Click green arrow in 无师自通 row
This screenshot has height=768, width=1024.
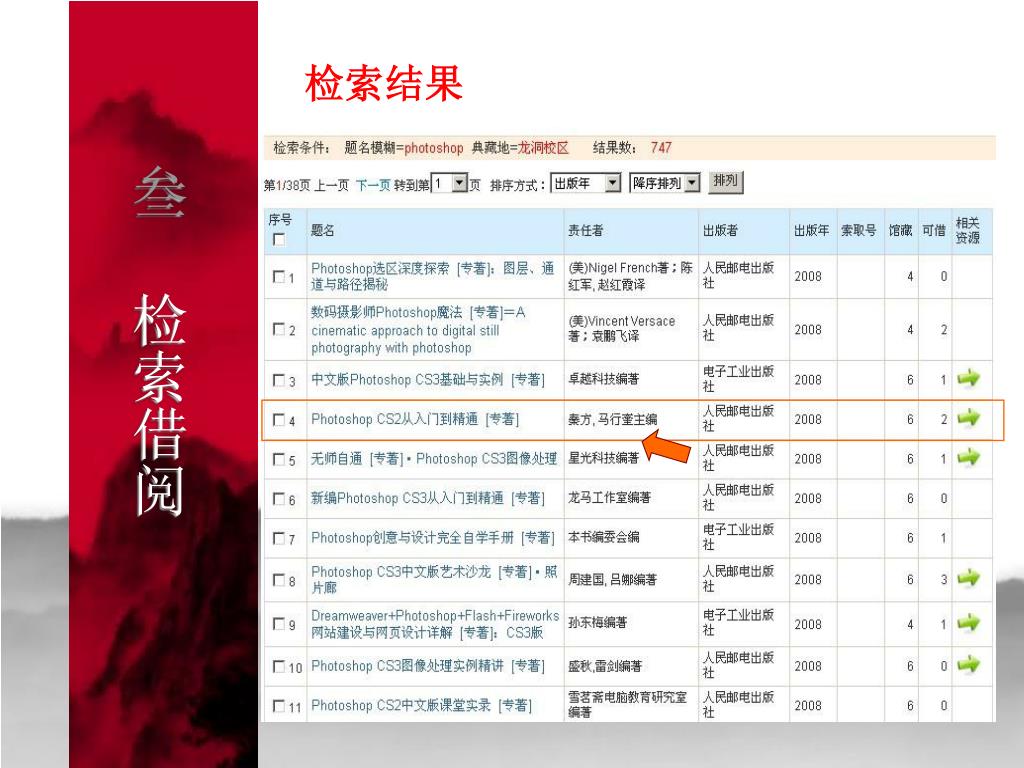[x=968, y=457]
